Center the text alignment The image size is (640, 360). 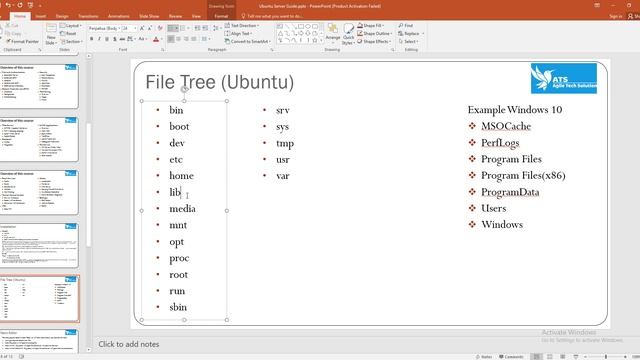click(178, 39)
